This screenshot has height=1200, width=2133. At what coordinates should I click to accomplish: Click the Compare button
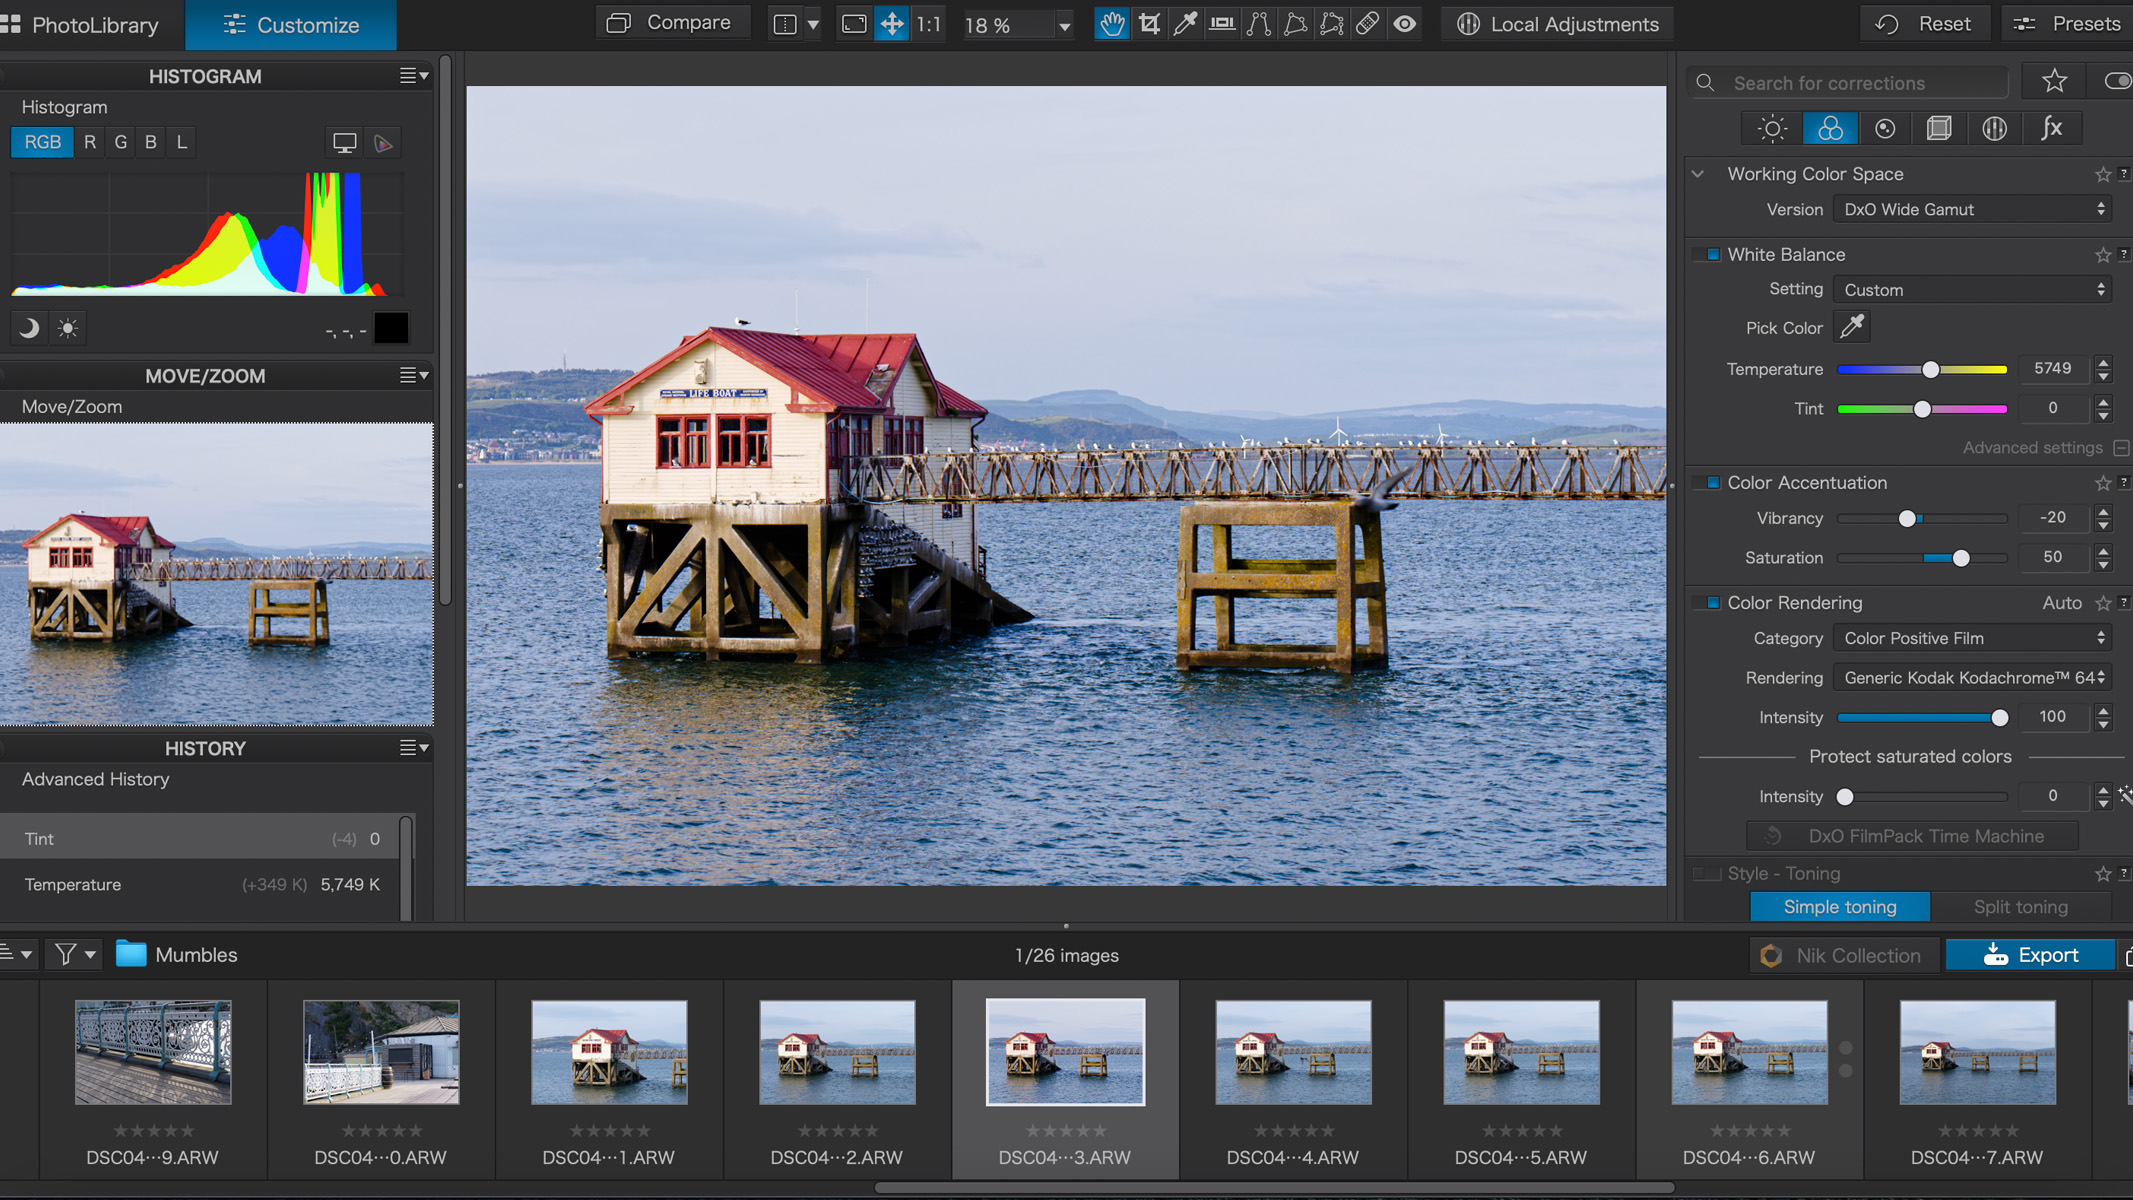coord(672,22)
